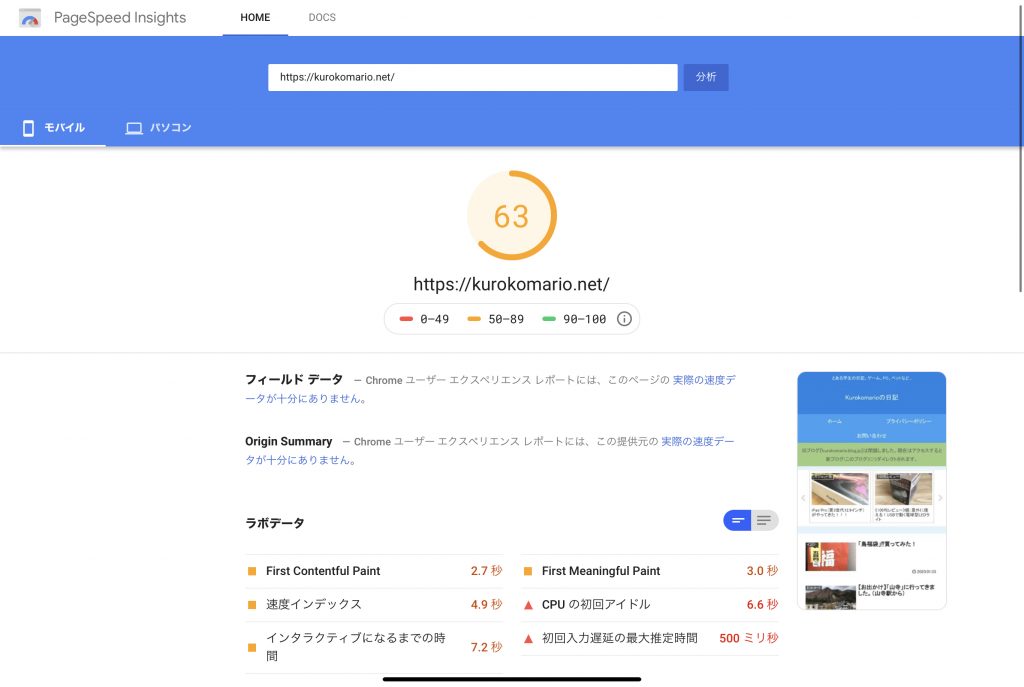The width and height of the screenshot is (1024, 687).
Task: Click the PageSpeed Insights logo icon
Action: (x=30, y=18)
